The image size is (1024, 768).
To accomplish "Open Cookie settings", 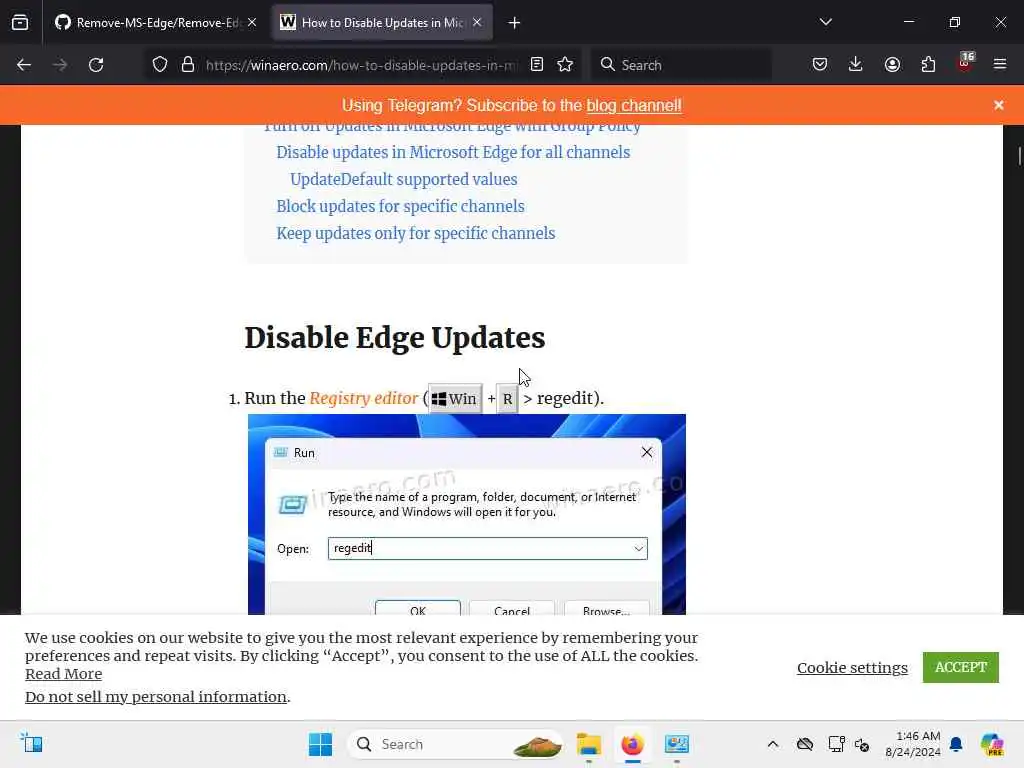I will 852,667.
